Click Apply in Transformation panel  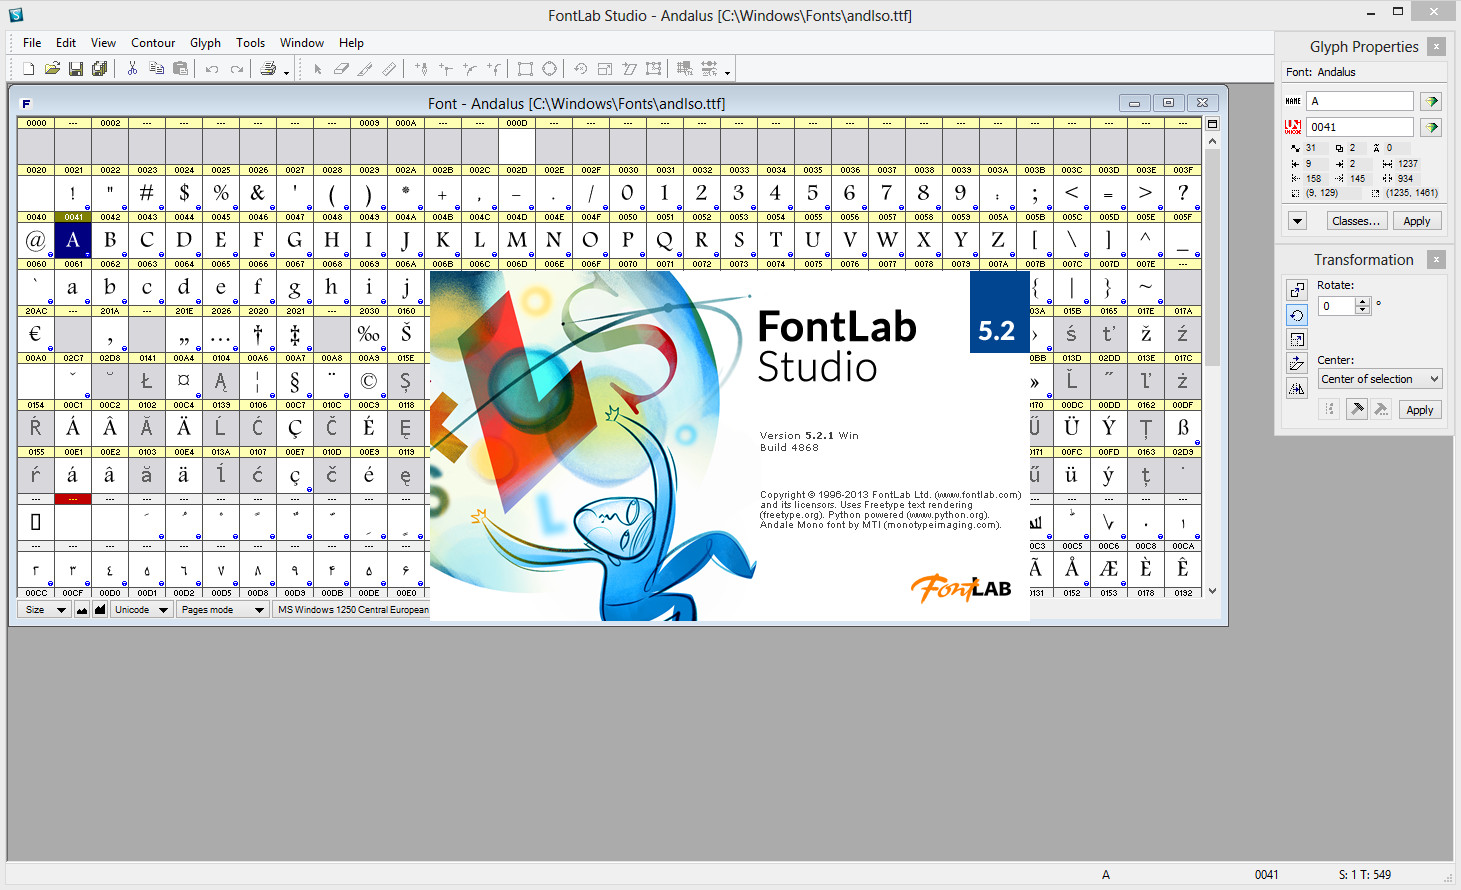click(x=1420, y=410)
